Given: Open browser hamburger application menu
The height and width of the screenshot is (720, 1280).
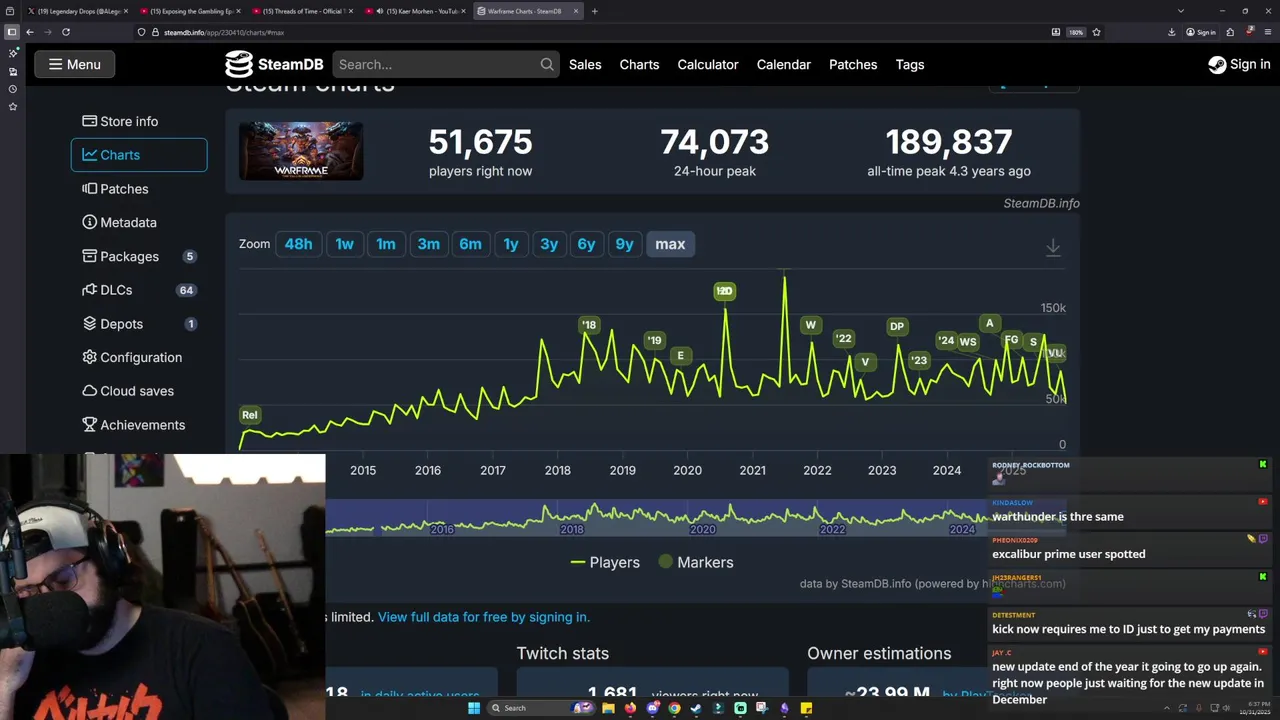Looking at the screenshot, I should 1268,32.
